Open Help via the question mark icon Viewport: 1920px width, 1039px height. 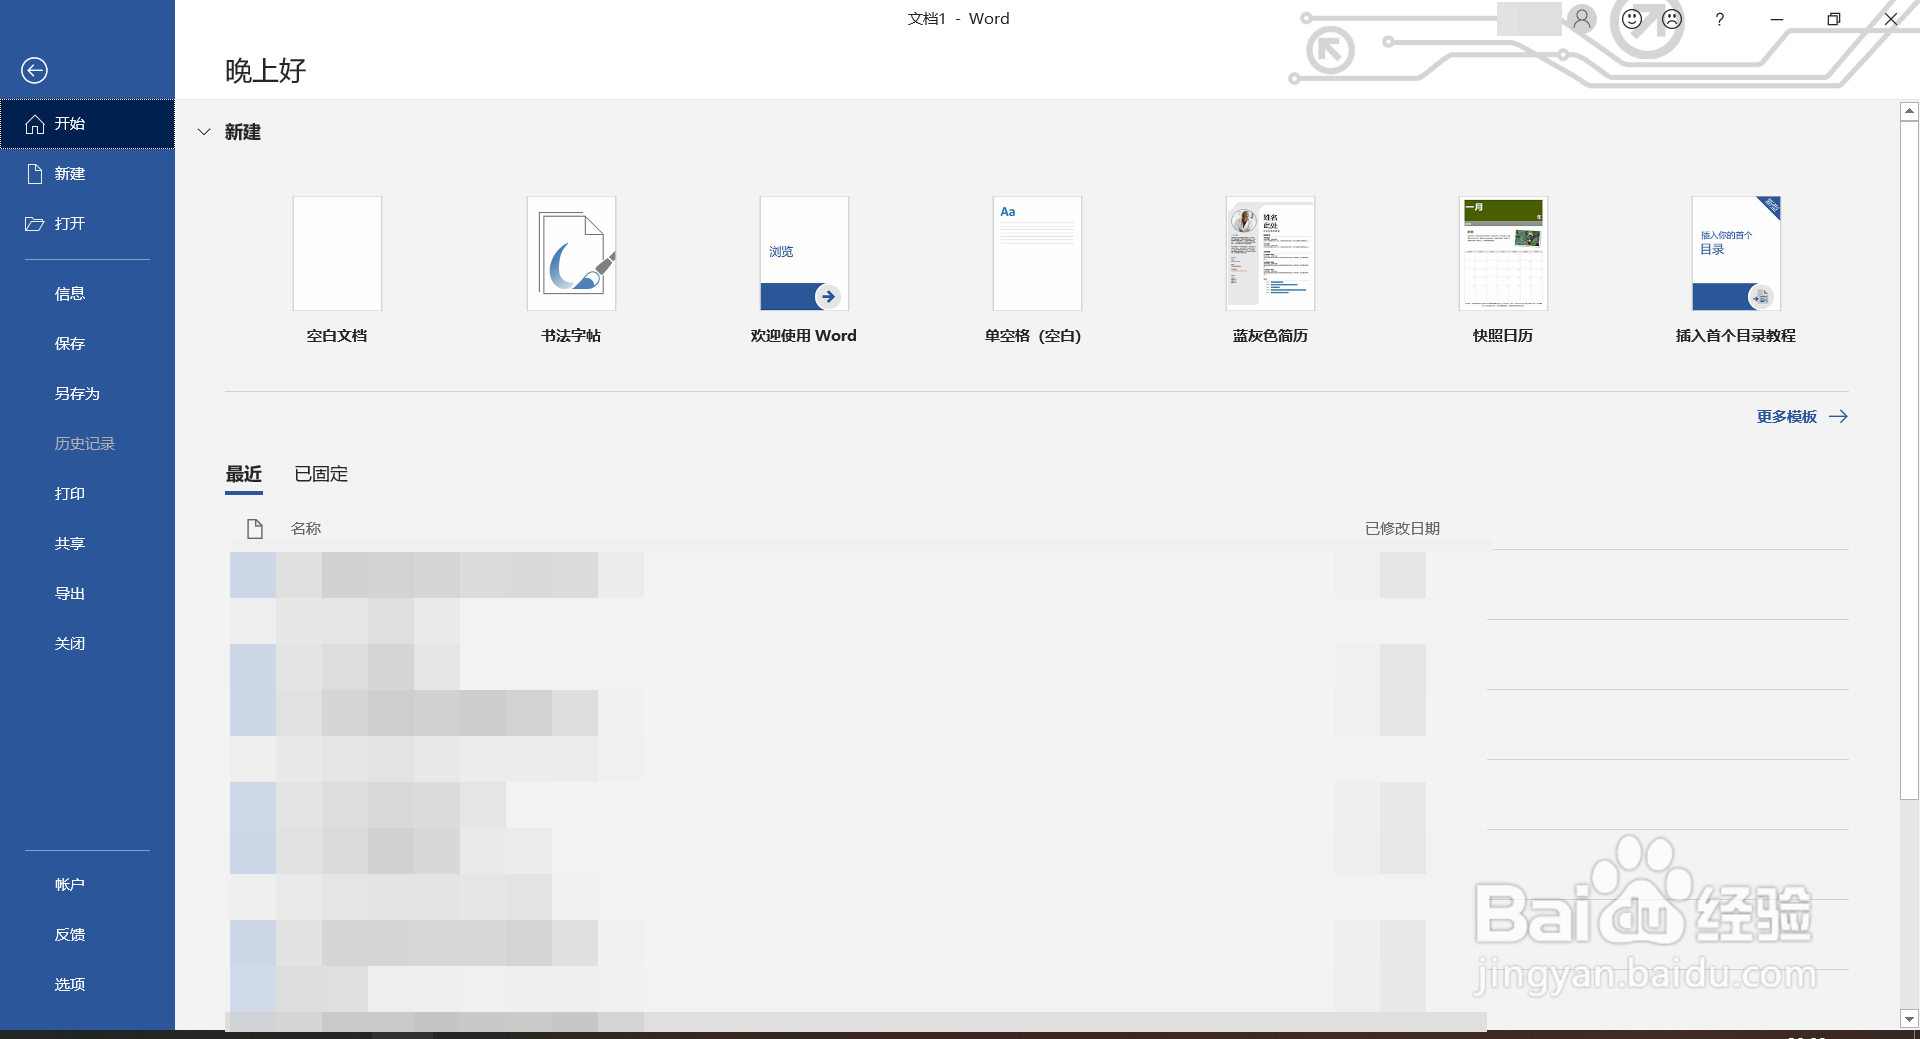[1719, 19]
